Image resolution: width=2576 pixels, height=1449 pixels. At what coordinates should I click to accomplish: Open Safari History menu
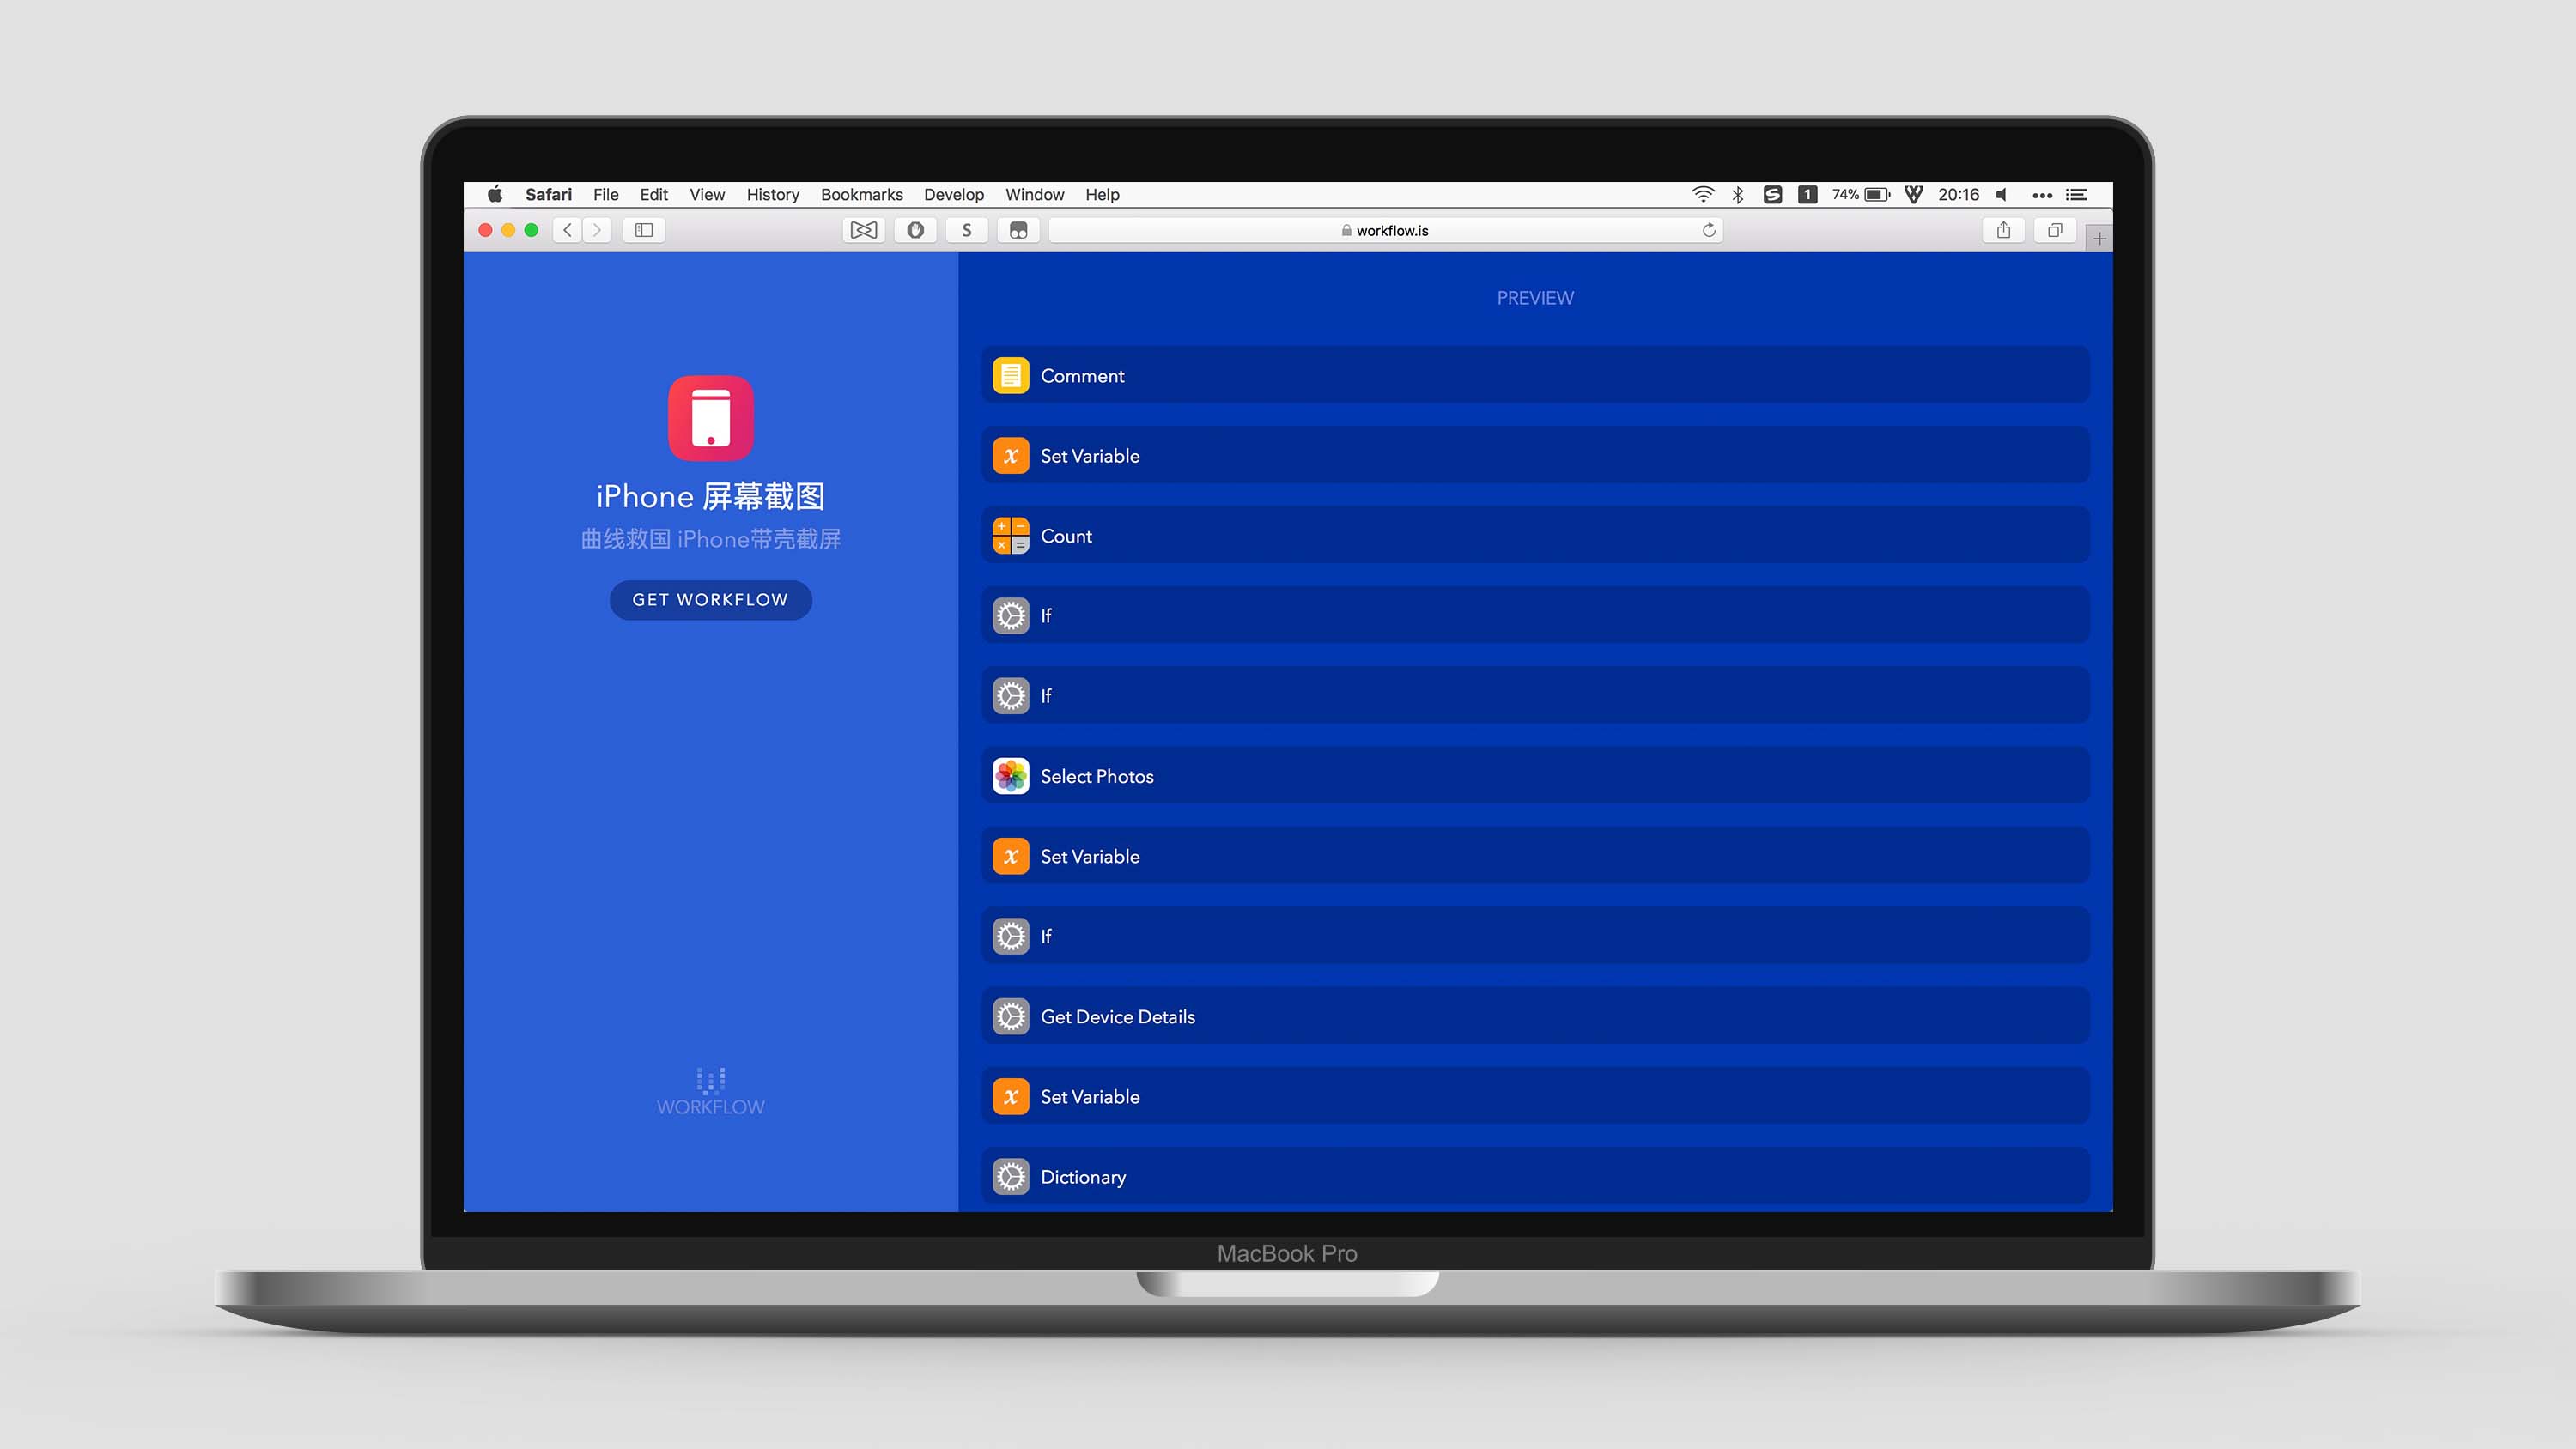[771, 195]
